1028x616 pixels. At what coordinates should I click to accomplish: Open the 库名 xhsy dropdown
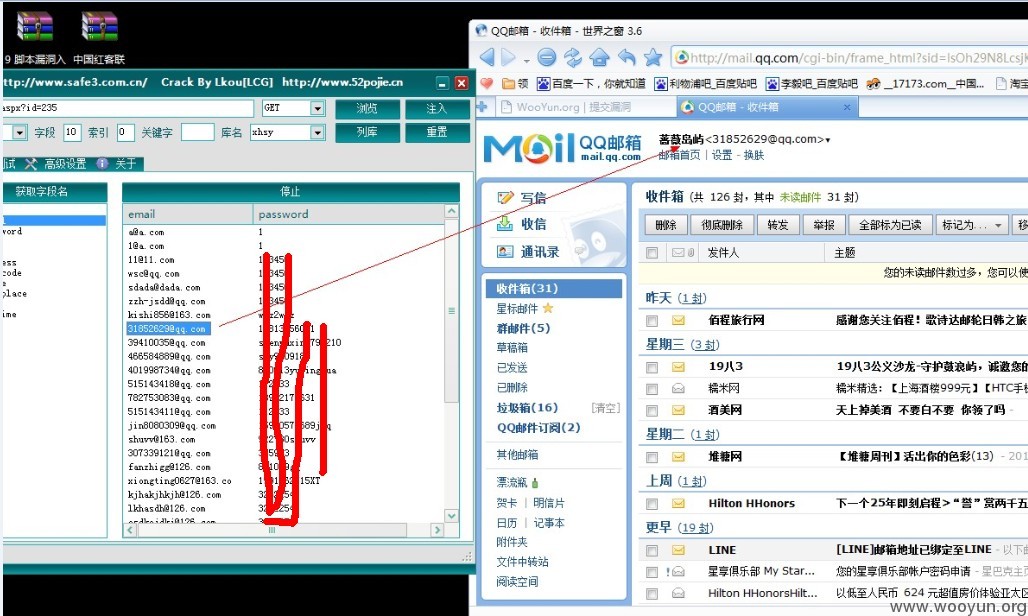(x=317, y=132)
